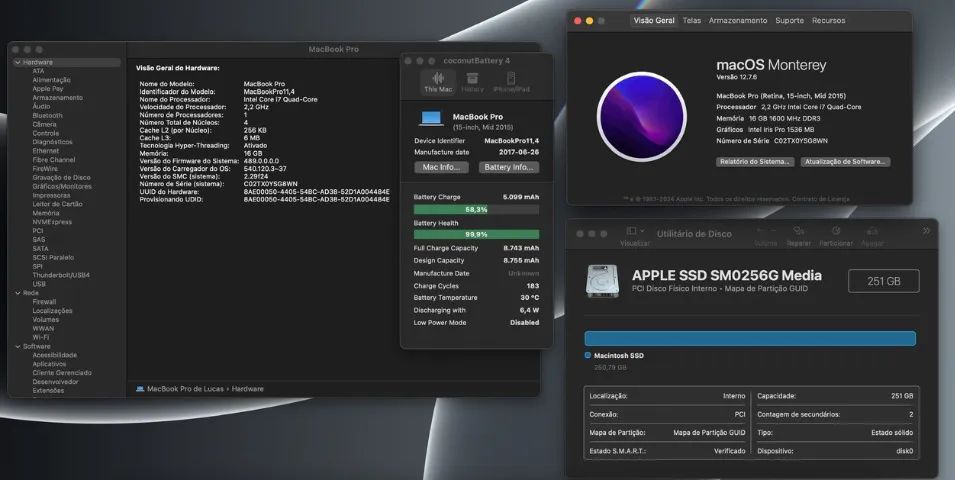The image size is (955, 480).
Task: Click the Charge Cycles value 183
Action: point(533,286)
